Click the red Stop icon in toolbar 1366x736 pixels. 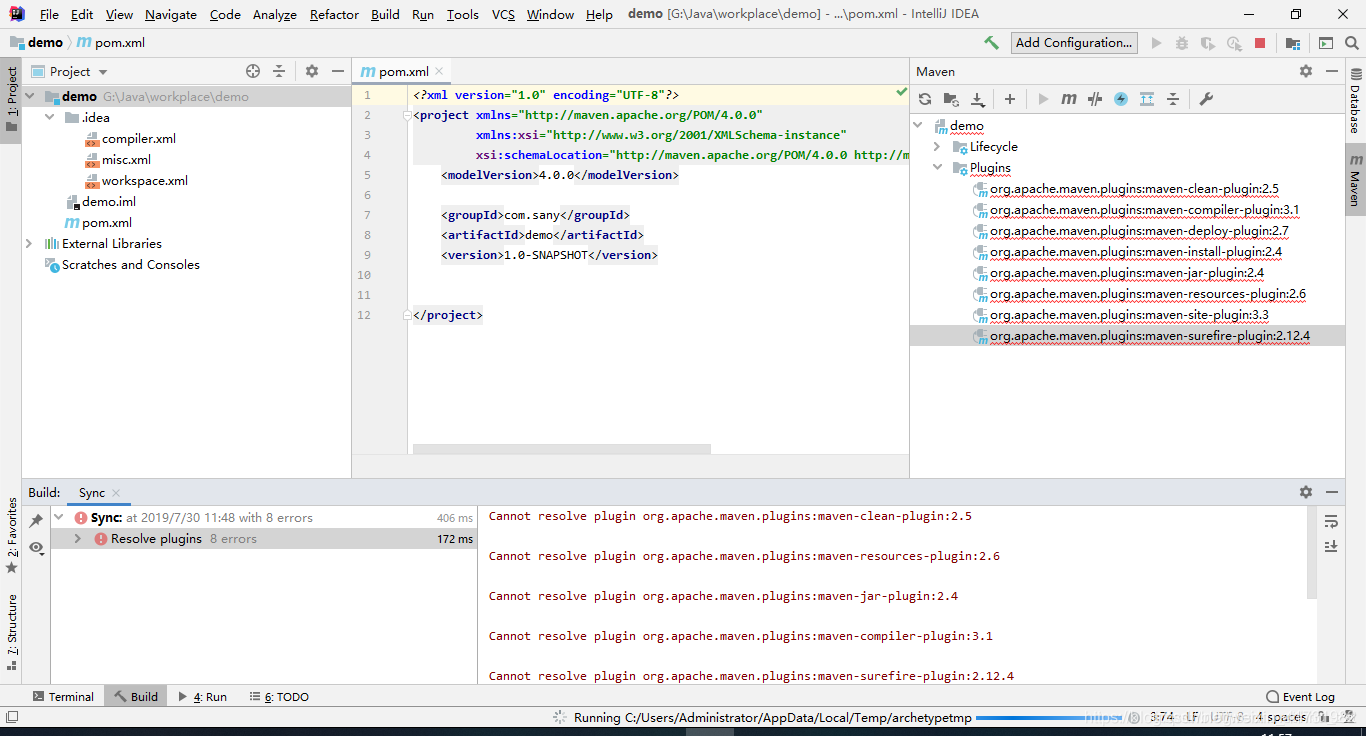(x=1260, y=43)
